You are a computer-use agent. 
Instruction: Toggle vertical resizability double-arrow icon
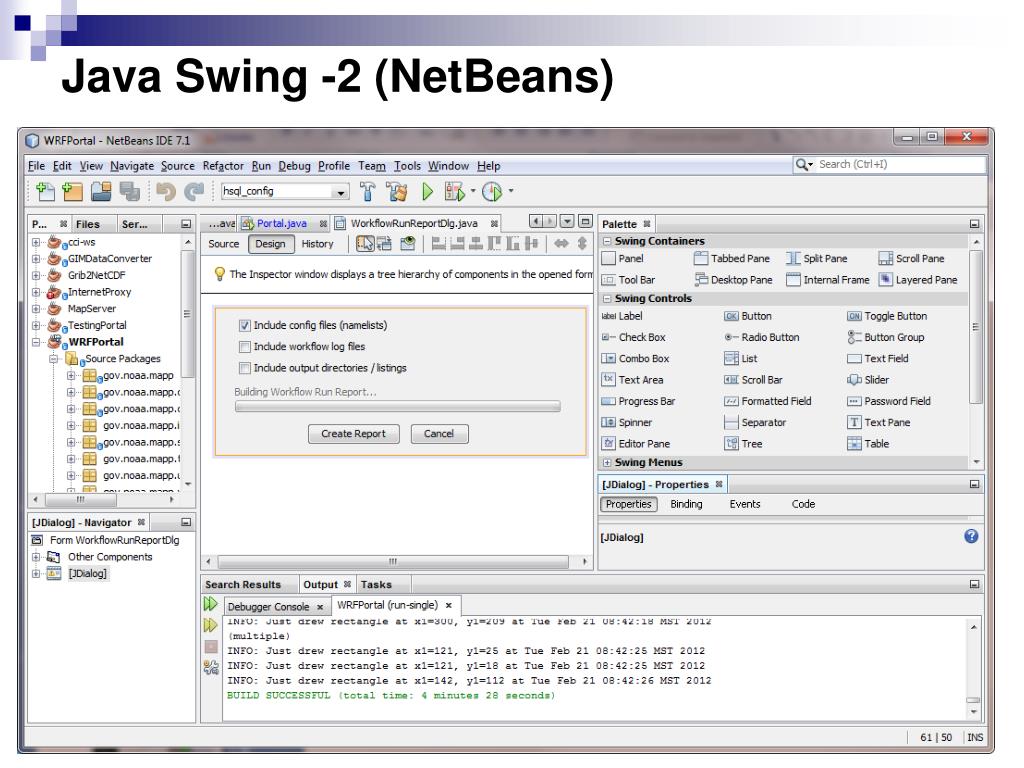[x=582, y=244]
